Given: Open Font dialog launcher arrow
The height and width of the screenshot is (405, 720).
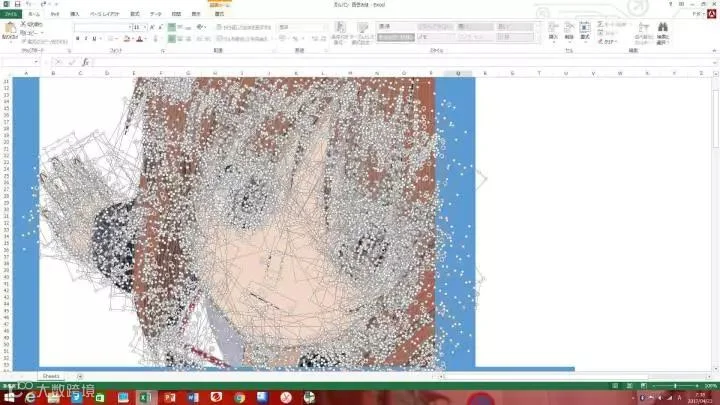Looking at the screenshot, I should 163,51.
